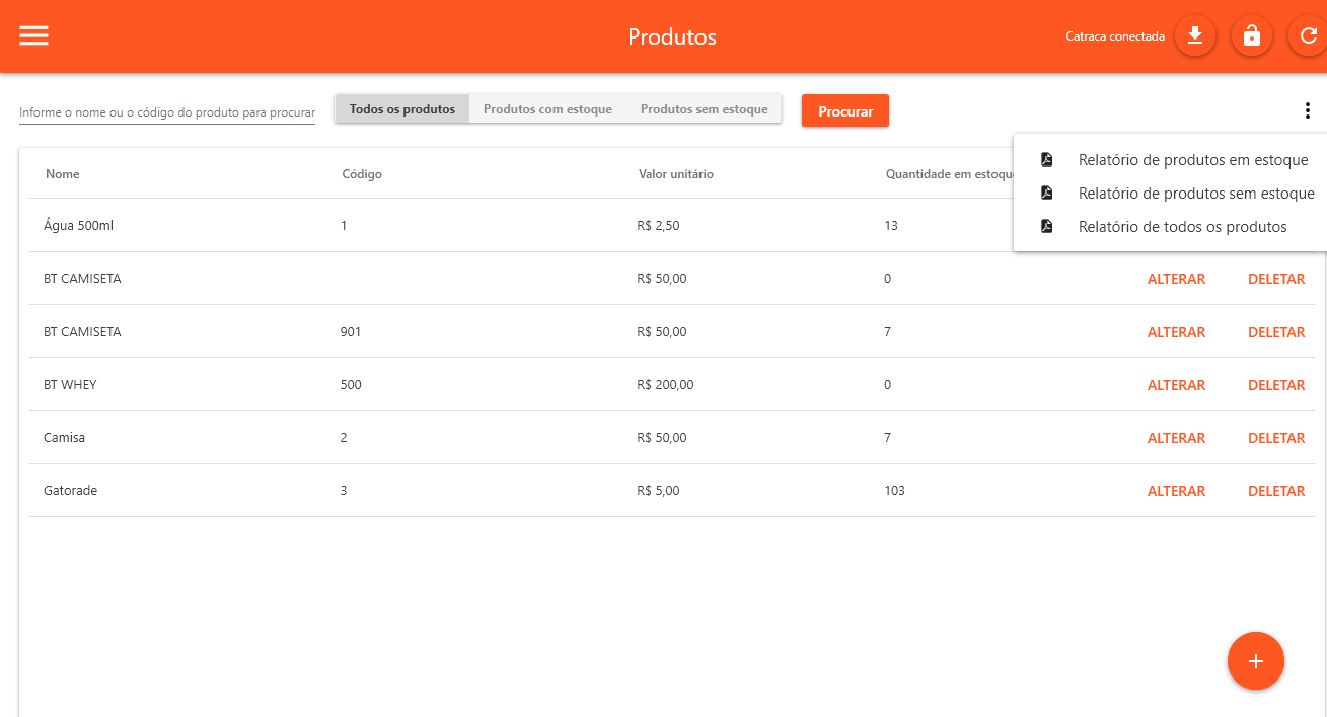The image size is (1327, 717).
Task: Click the download icon in header
Action: coord(1194,37)
